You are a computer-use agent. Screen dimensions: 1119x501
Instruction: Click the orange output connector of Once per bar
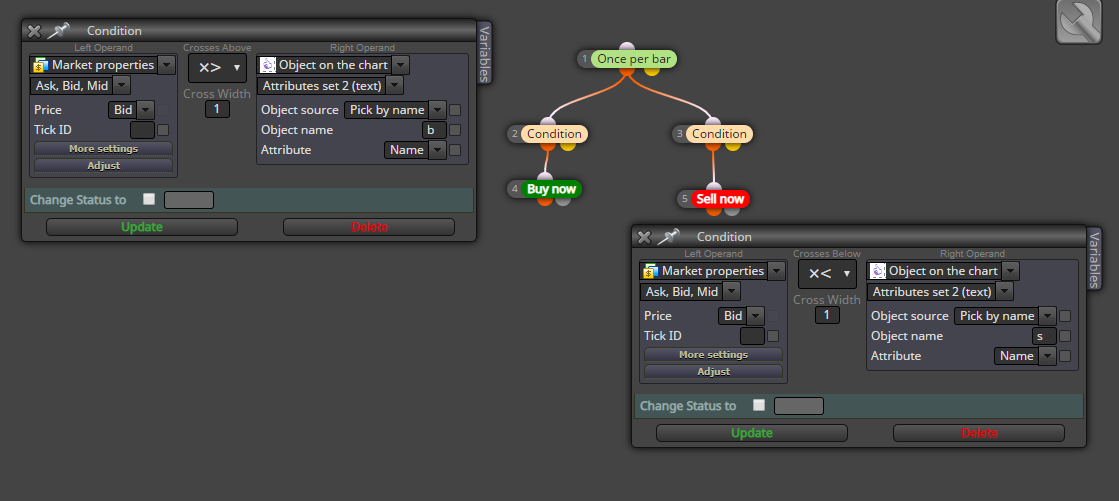[627, 70]
